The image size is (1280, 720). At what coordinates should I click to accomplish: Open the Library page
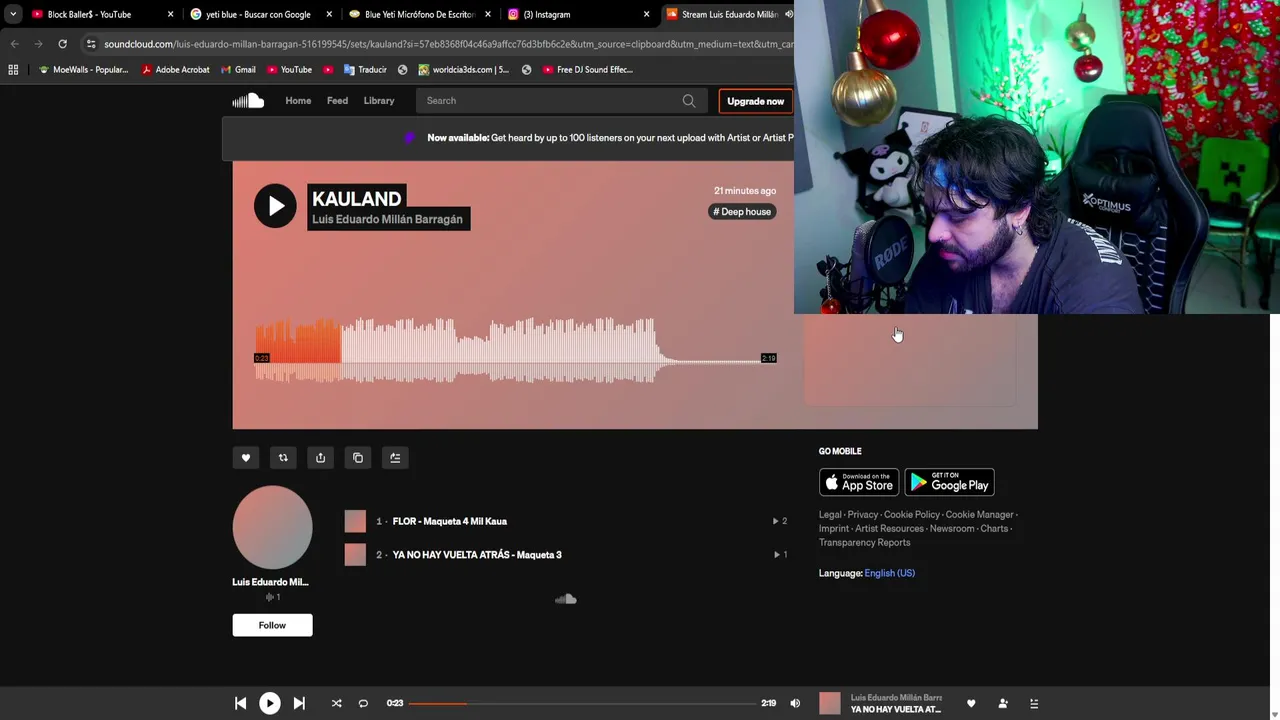click(379, 101)
